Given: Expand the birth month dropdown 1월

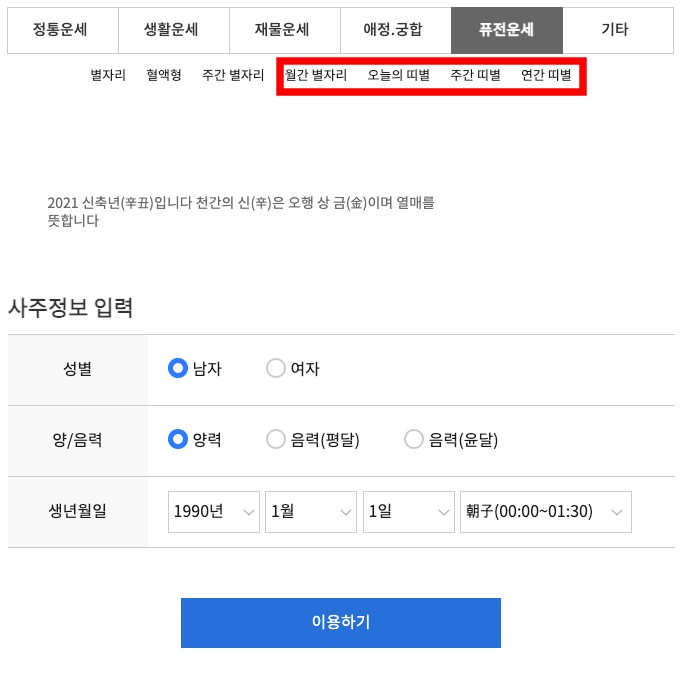Looking at the screenshot, I should click(x=311, y=512).
